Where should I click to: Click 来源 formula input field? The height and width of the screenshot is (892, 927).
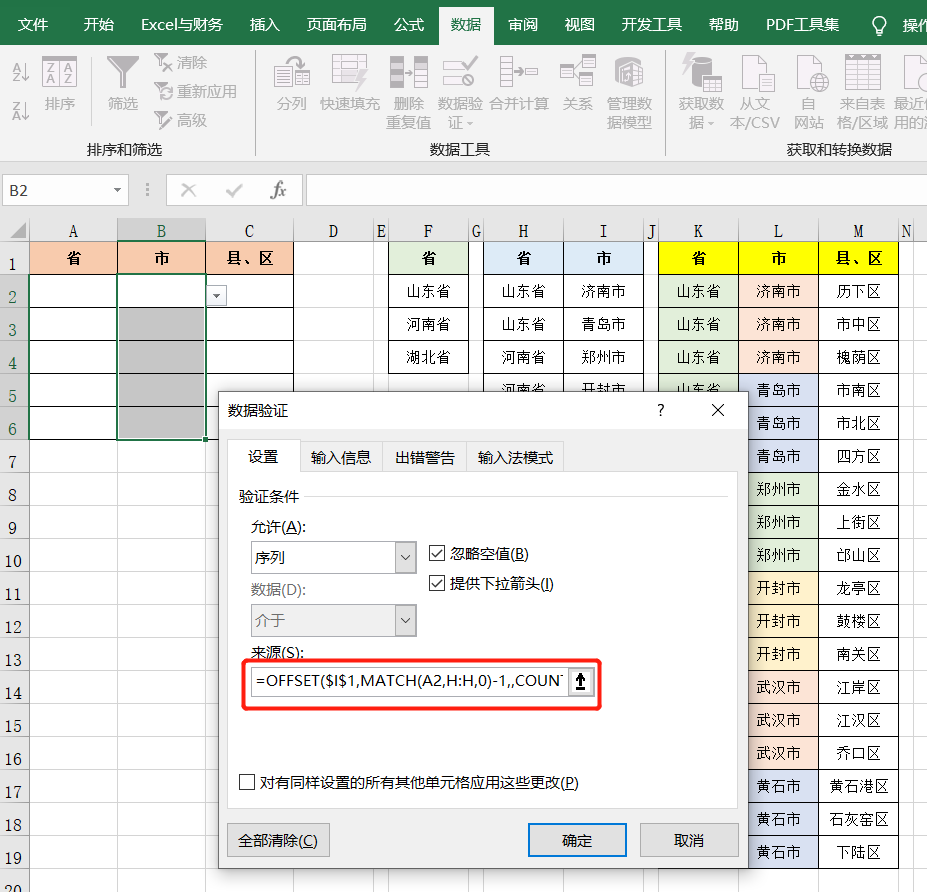click(x=409, y=682)
